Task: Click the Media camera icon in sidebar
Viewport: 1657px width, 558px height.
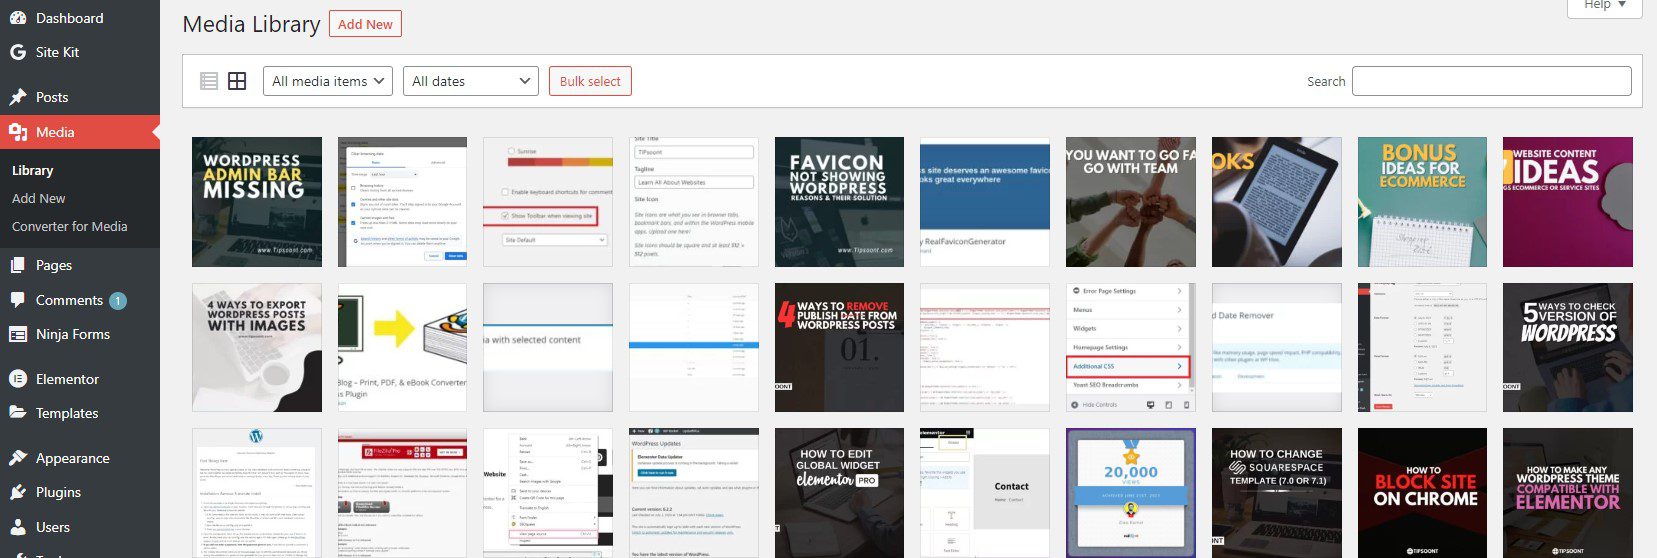Action: (x=17, y=132)
